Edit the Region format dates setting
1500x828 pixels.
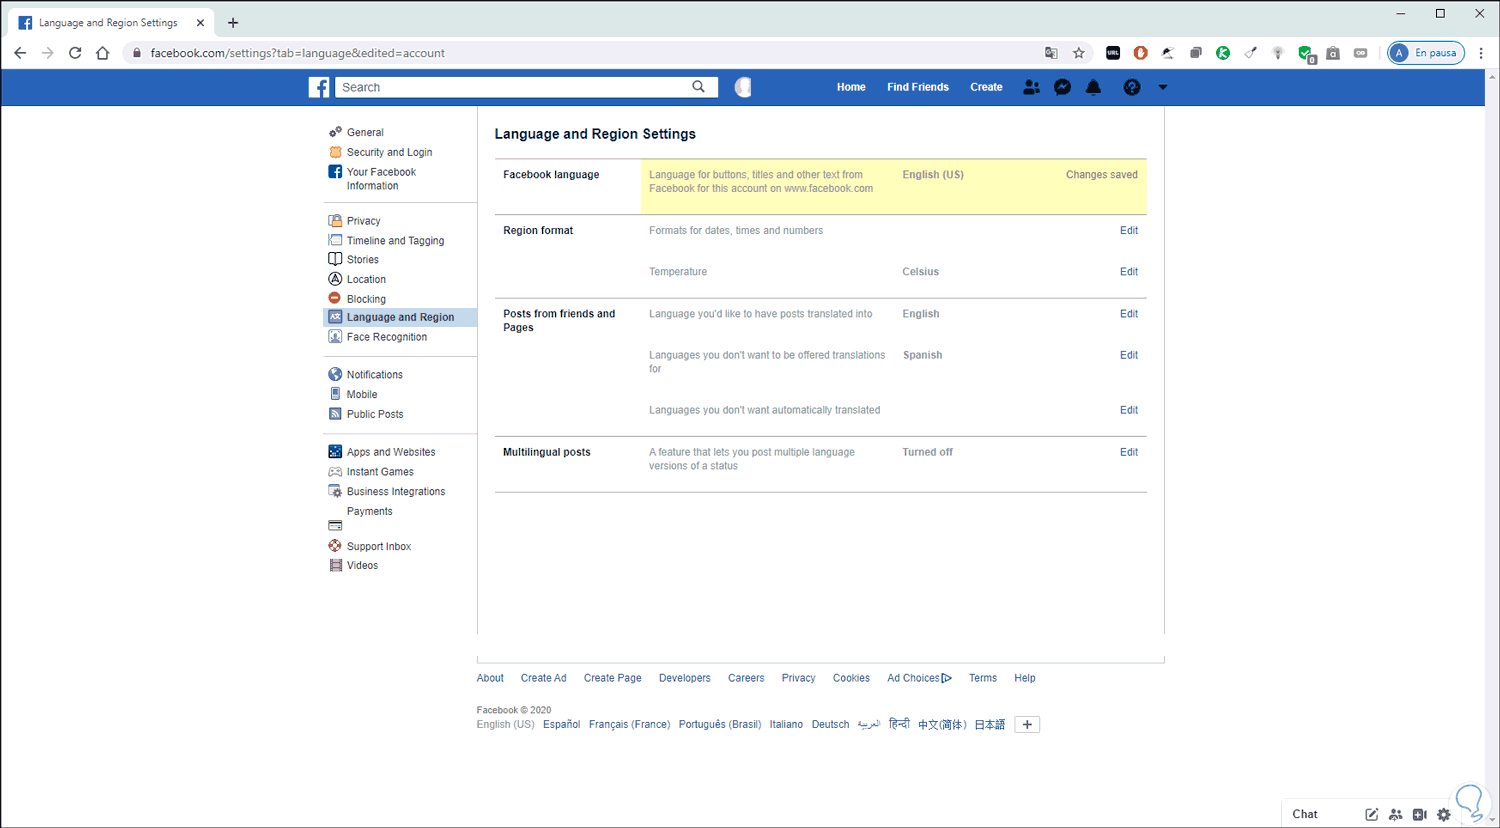1129,231
